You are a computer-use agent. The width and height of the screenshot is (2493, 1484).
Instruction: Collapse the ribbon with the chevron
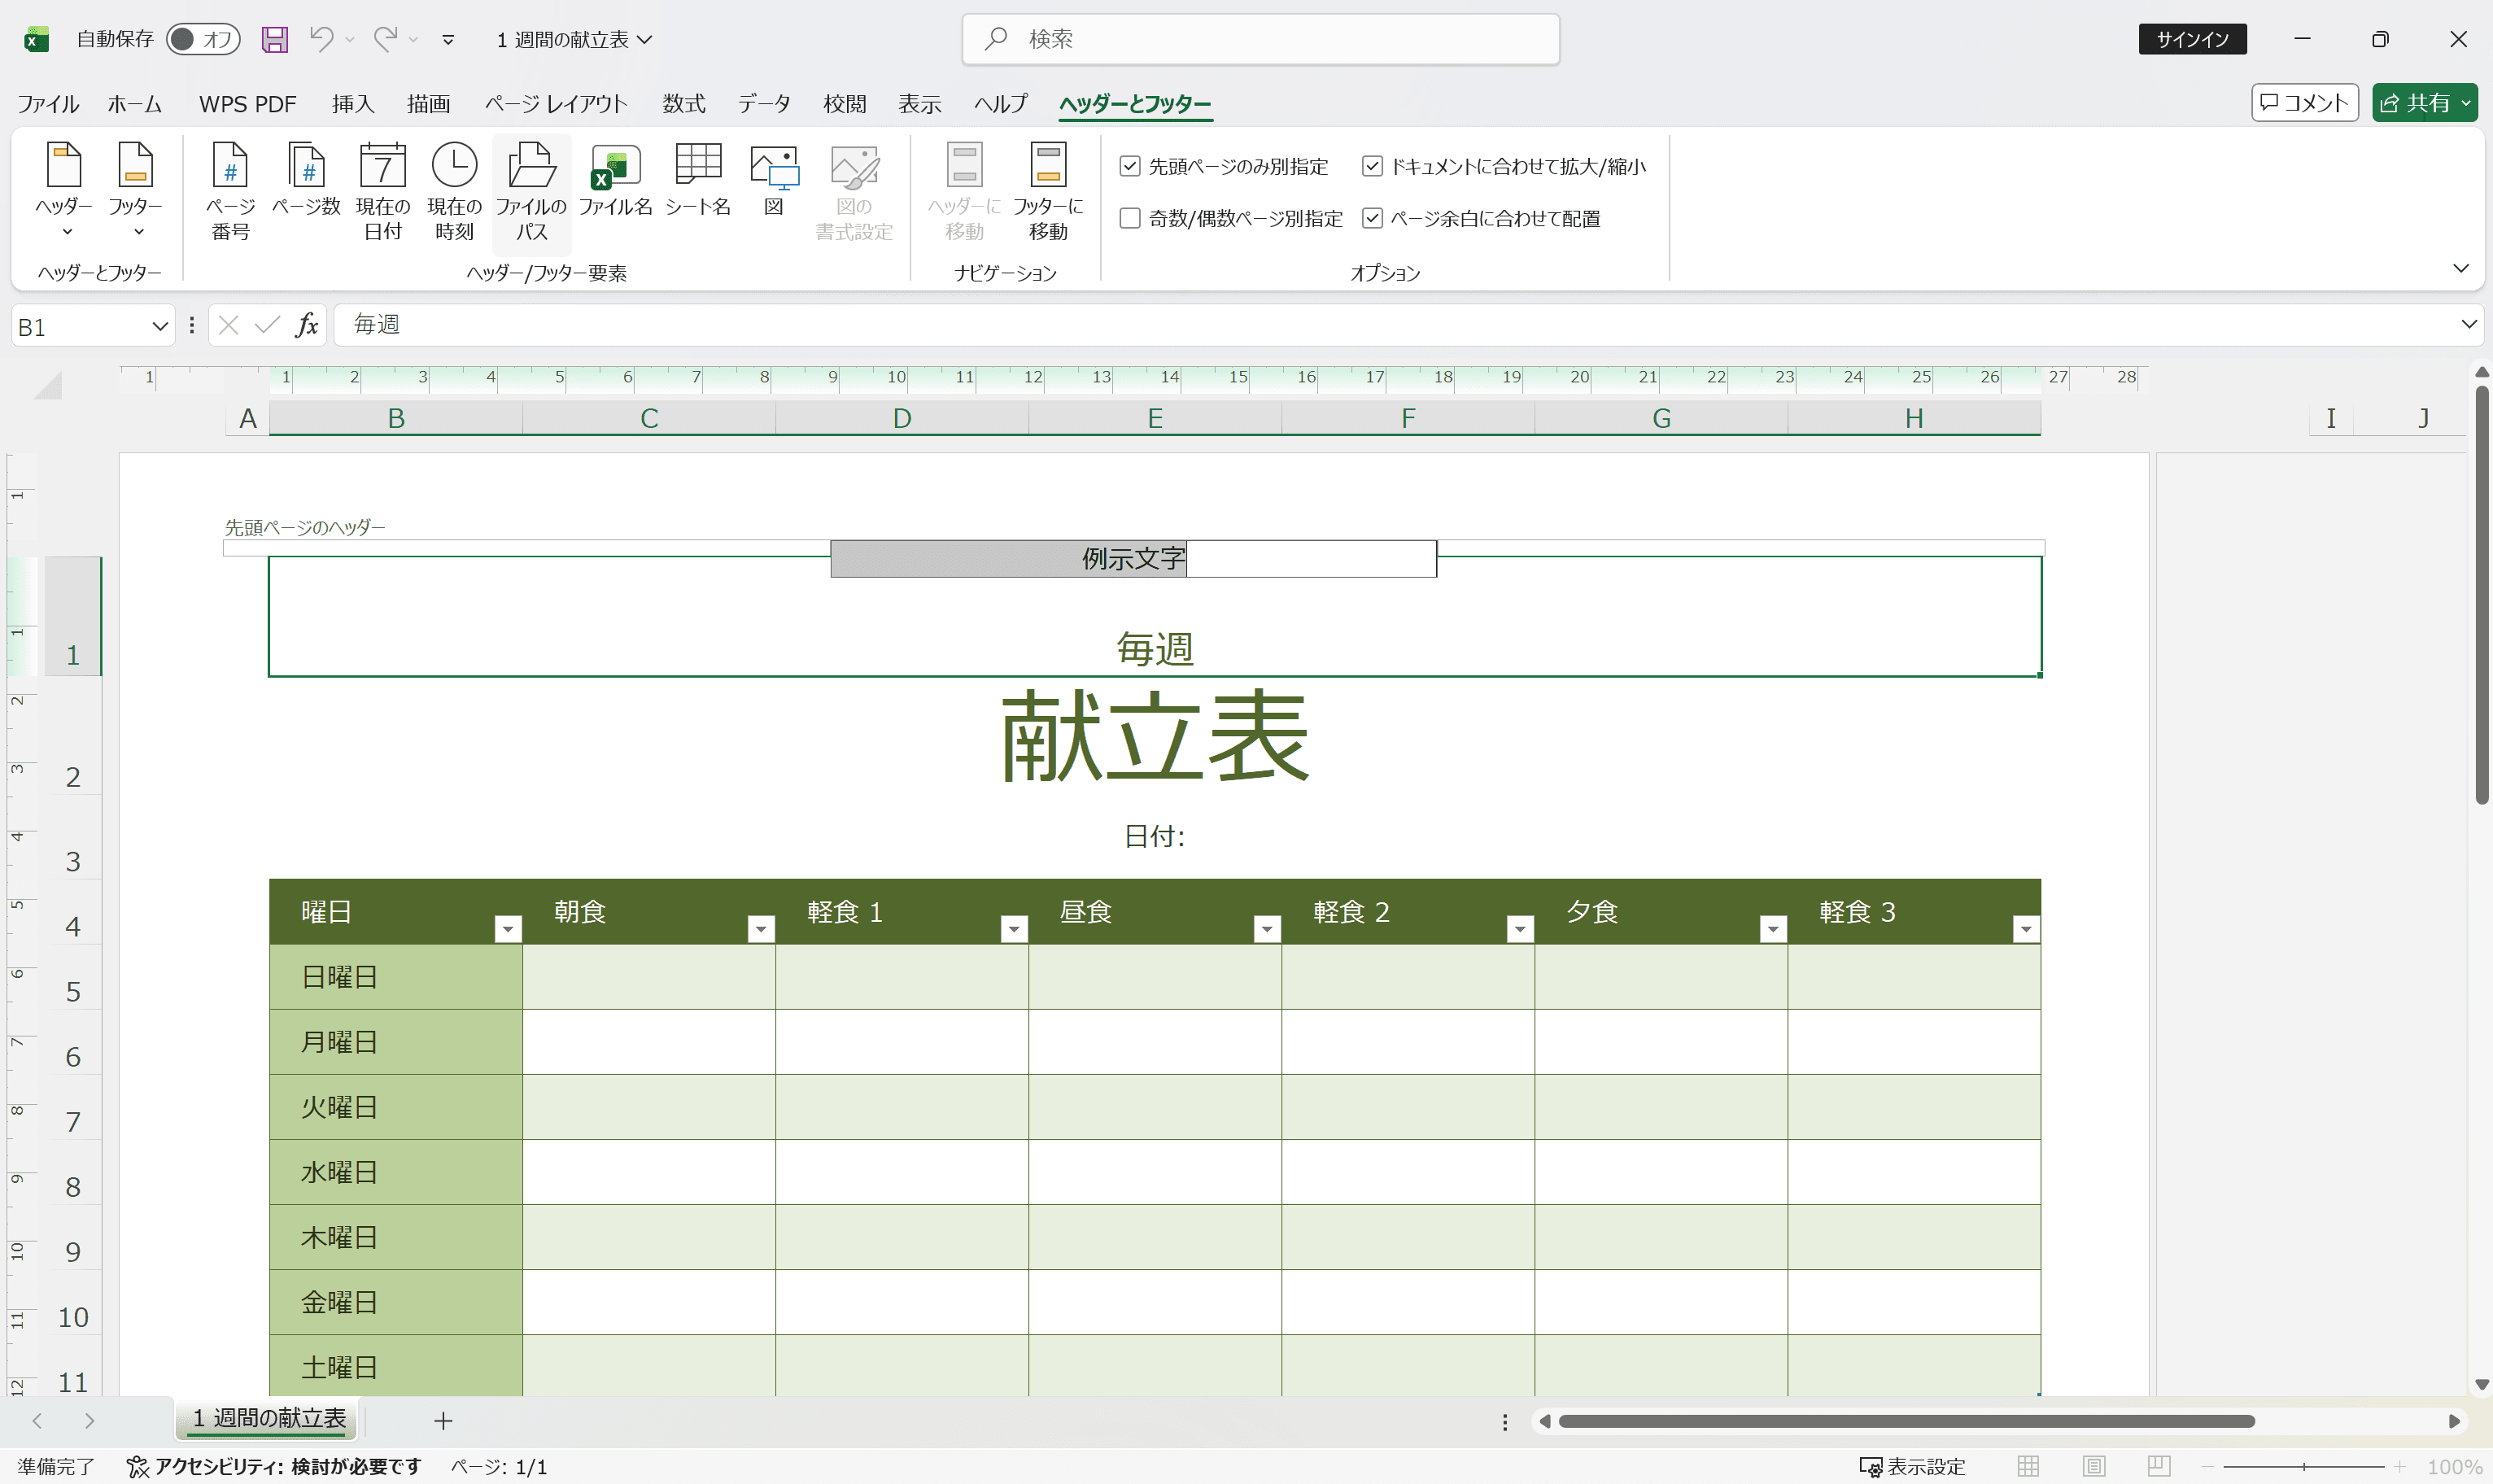pyautogui.click(x=2461, y=268)
